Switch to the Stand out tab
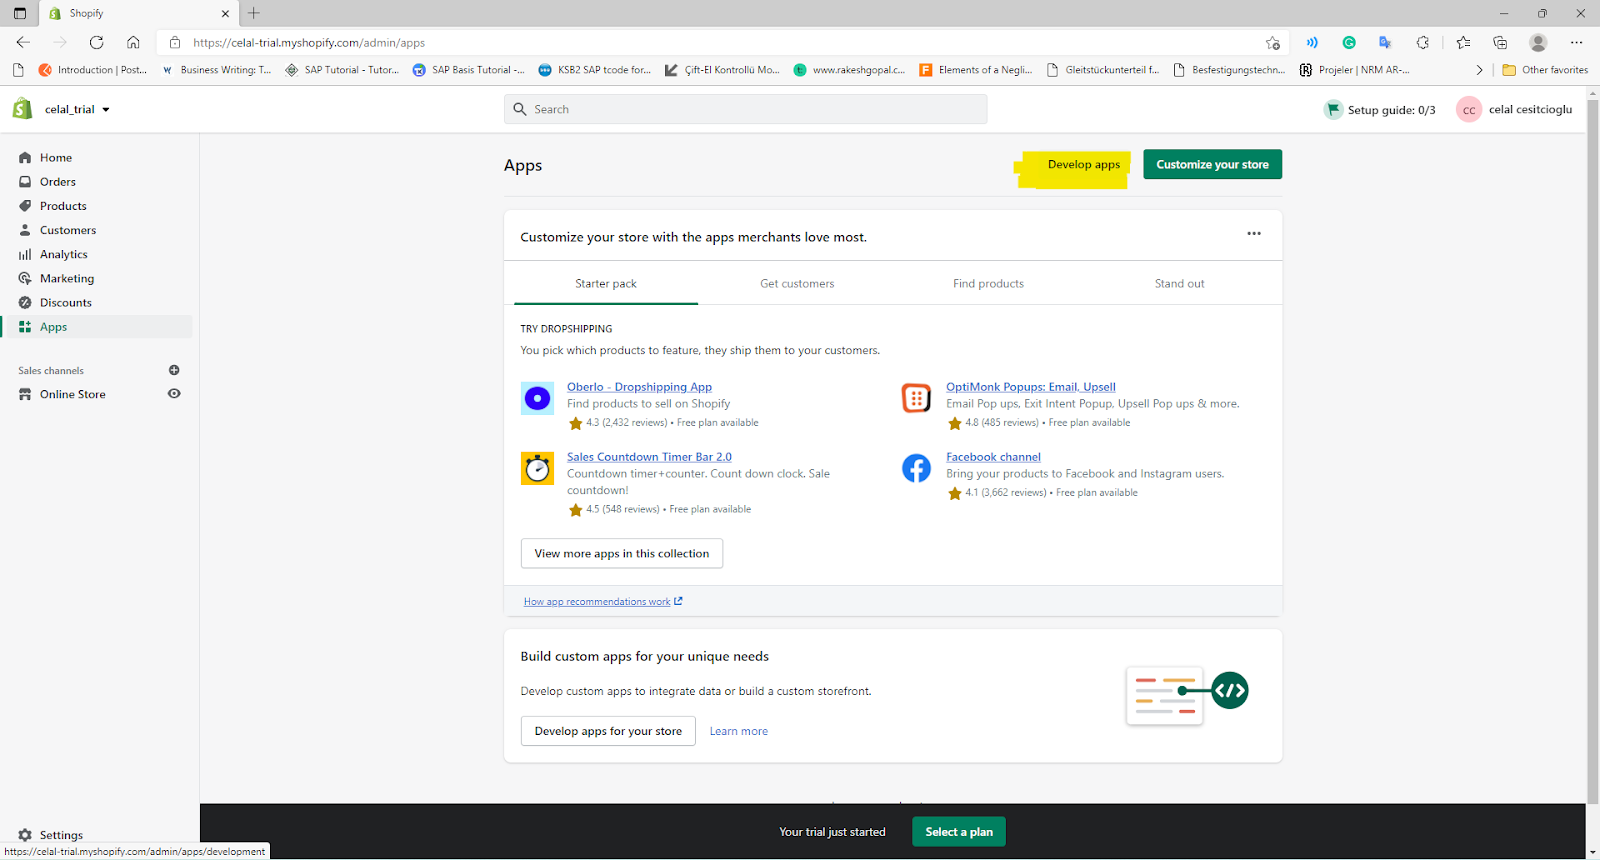Image resolution: width=1600 pixels, height=860 pixels. coord(1179,284)
